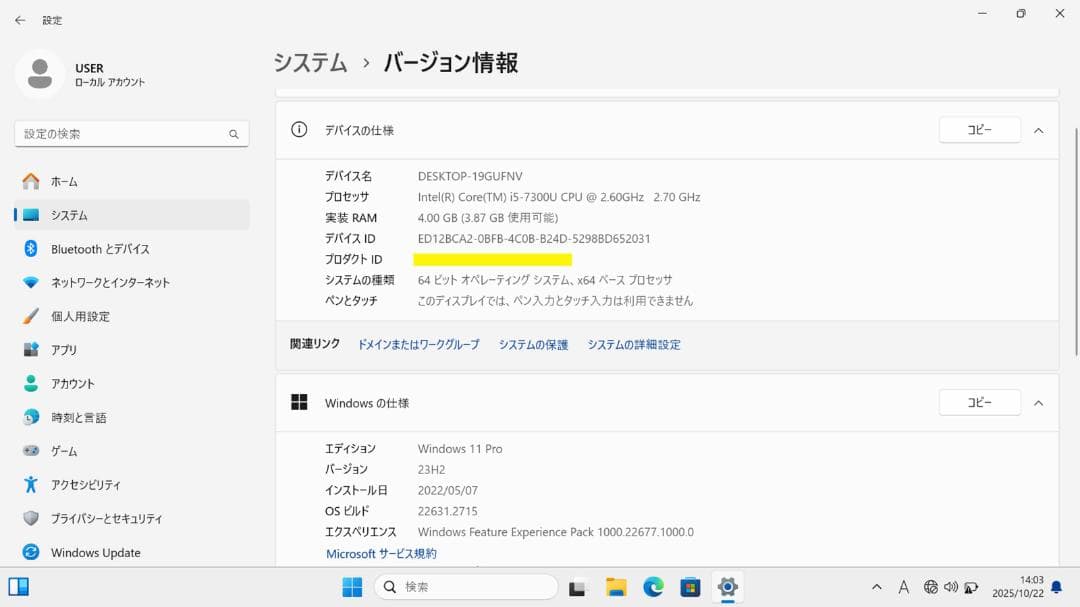Open Bluetooth とデバイス settings
Viewport: 1080px width, 607px height.
pyautogui.click(x=132, y=249)
